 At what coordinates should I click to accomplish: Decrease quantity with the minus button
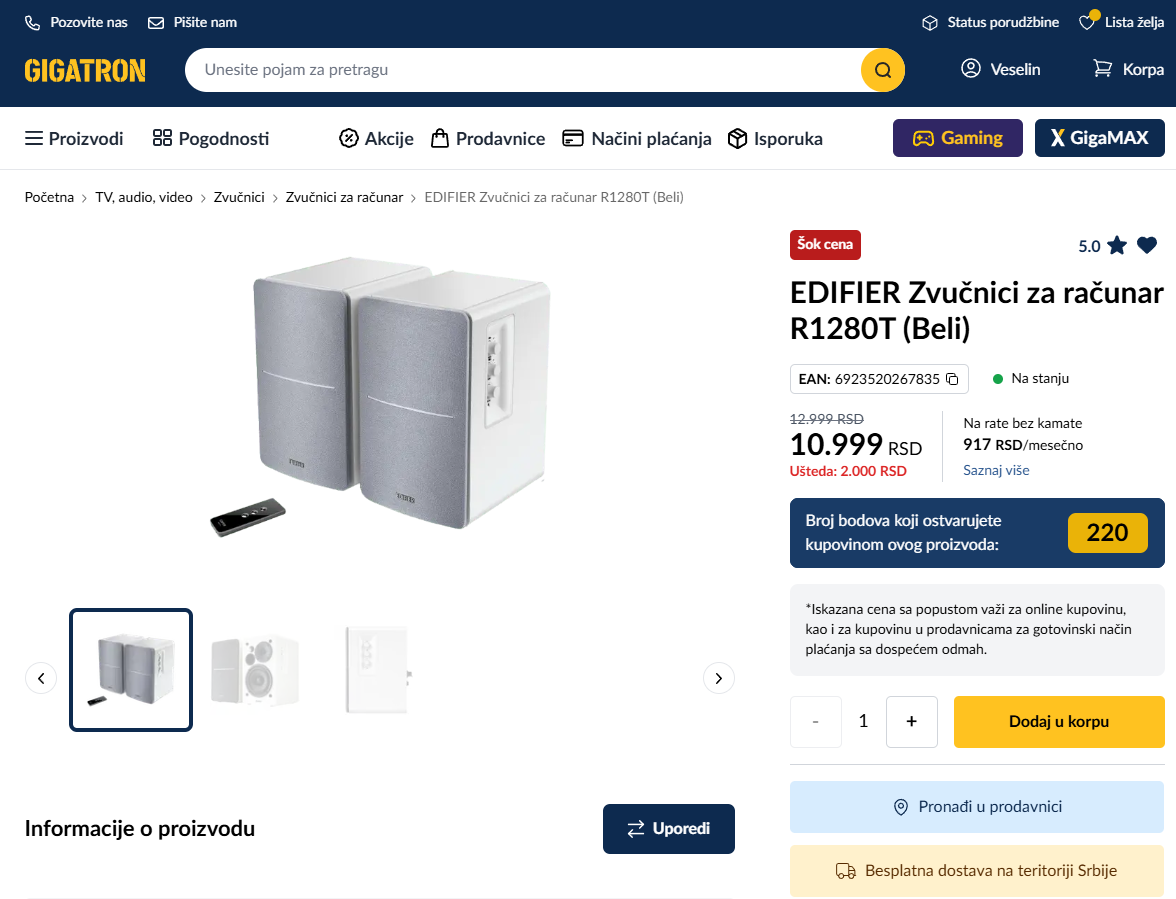[816, 722]
